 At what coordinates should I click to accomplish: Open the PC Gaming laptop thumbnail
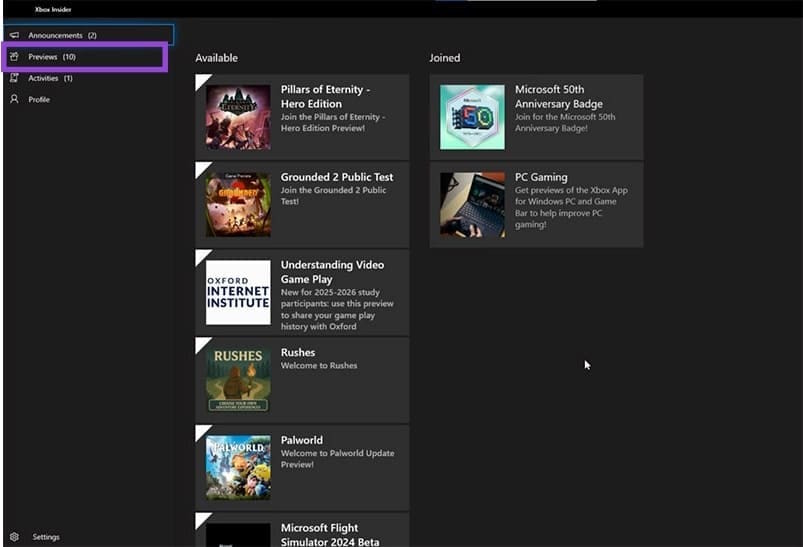coord(472,205)
